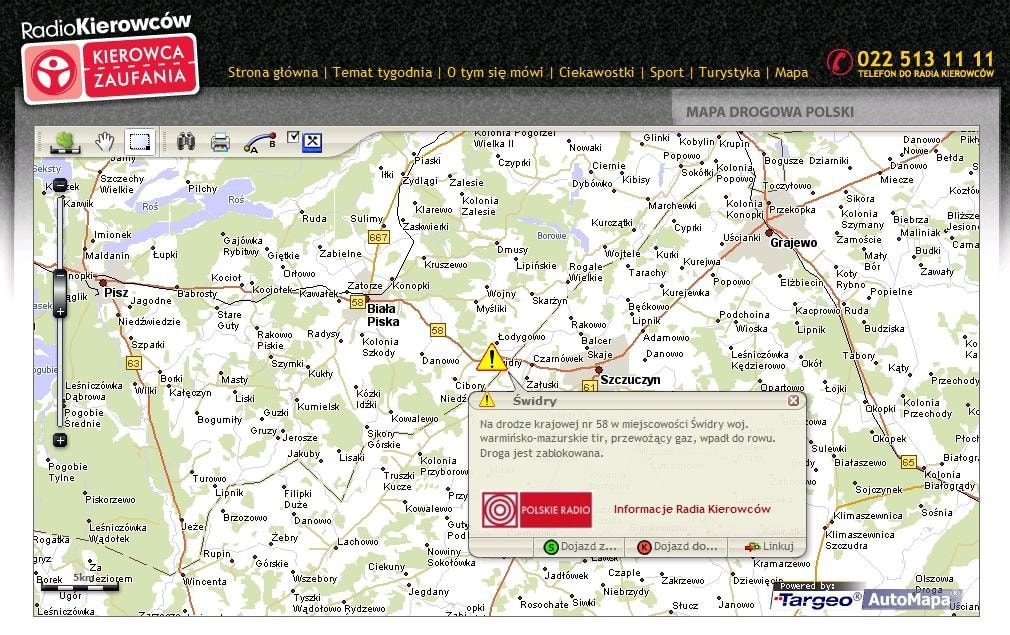1010x635 pixels.
Task: Print the map using printer icon
Action: 220,141
